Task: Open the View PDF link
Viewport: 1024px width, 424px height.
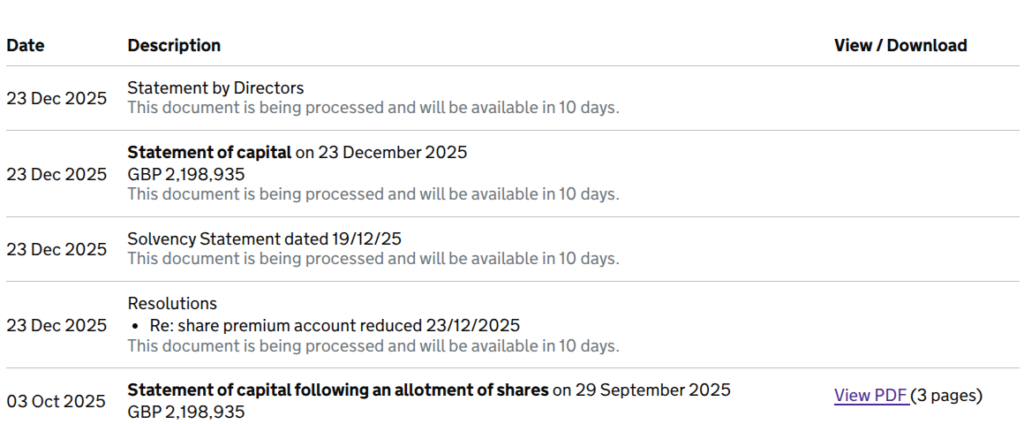Action: (x=870, y=395)
